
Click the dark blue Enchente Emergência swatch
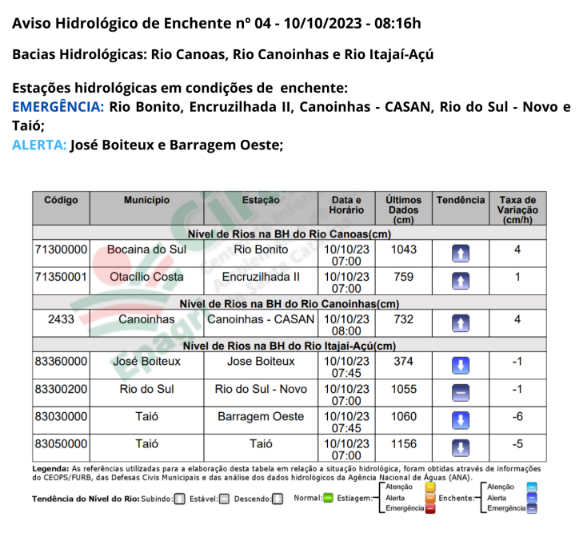click(532, 508)
